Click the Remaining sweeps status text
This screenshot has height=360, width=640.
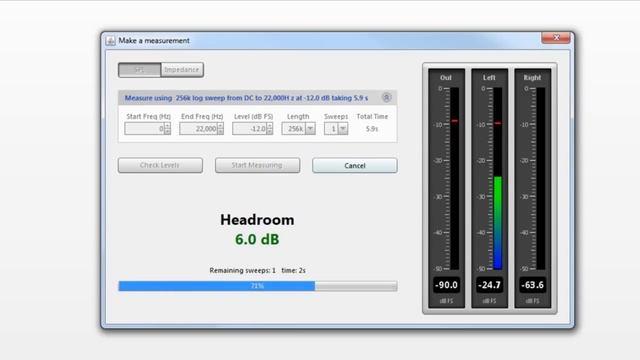257,270
